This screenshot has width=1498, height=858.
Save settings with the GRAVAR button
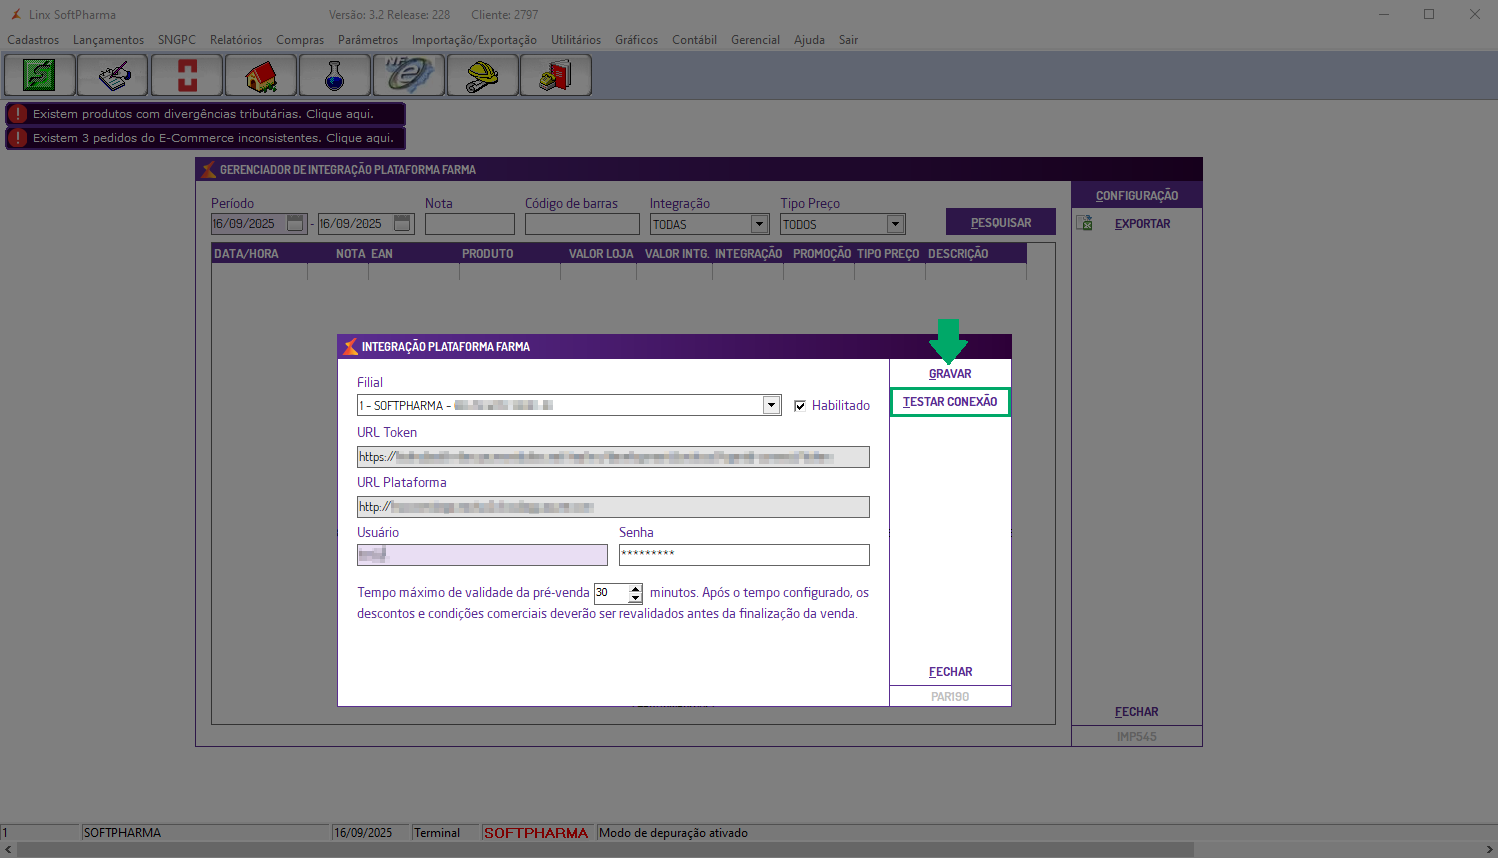[x=950, y=374]
